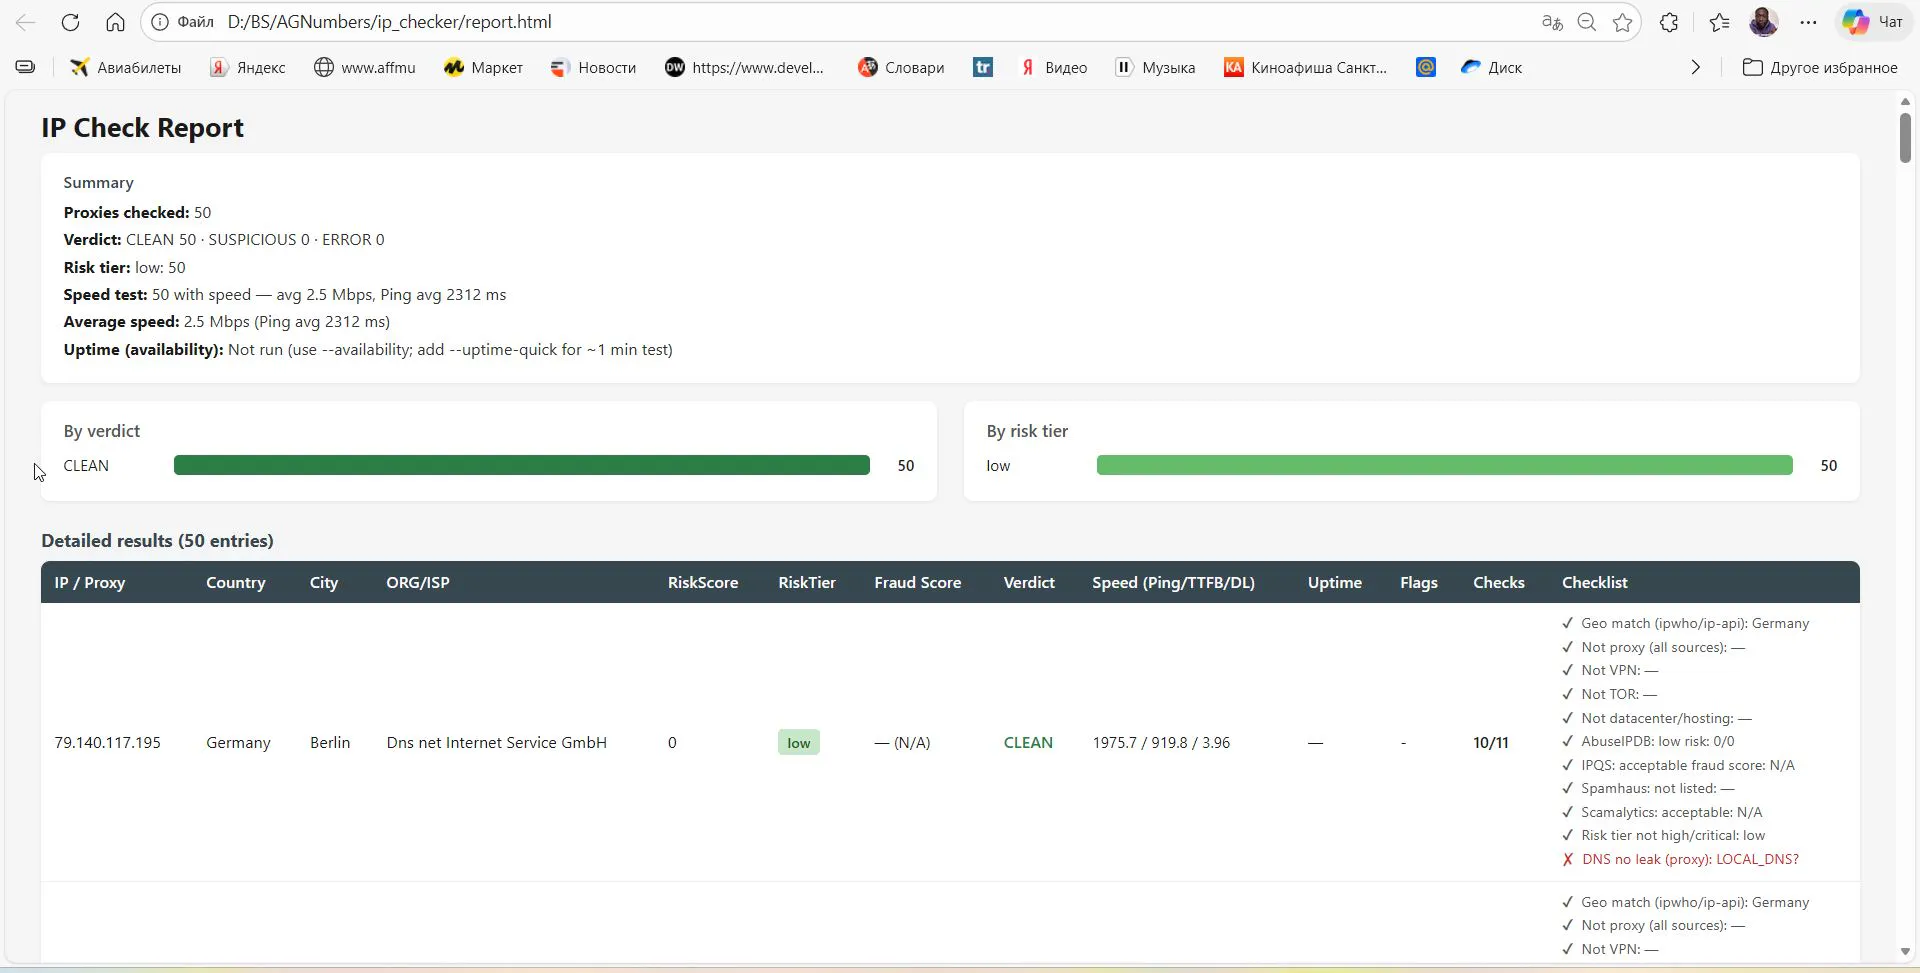This screenshot has height=973, width=1920.
Task: Open the extensions puzzle icon
Action: [x=1669, y=22]
